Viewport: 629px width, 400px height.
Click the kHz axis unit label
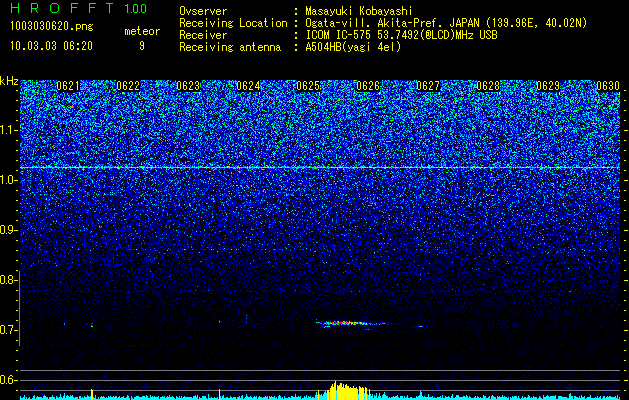[x=9, y=81]
